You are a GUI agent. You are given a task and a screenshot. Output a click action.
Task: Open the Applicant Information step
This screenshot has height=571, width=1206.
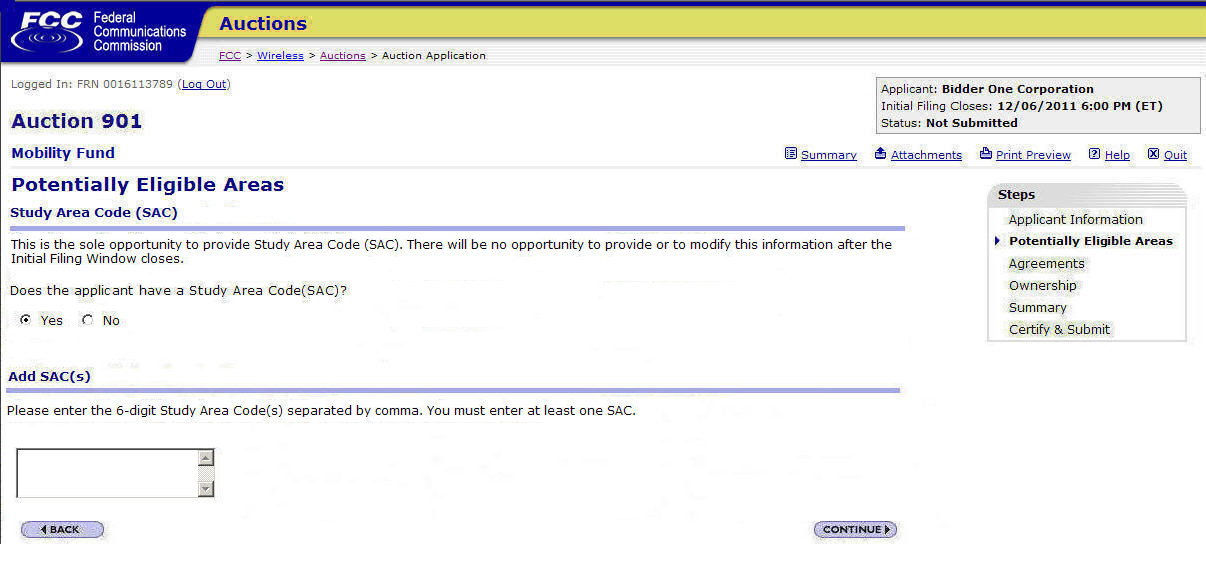[1075, 219]
